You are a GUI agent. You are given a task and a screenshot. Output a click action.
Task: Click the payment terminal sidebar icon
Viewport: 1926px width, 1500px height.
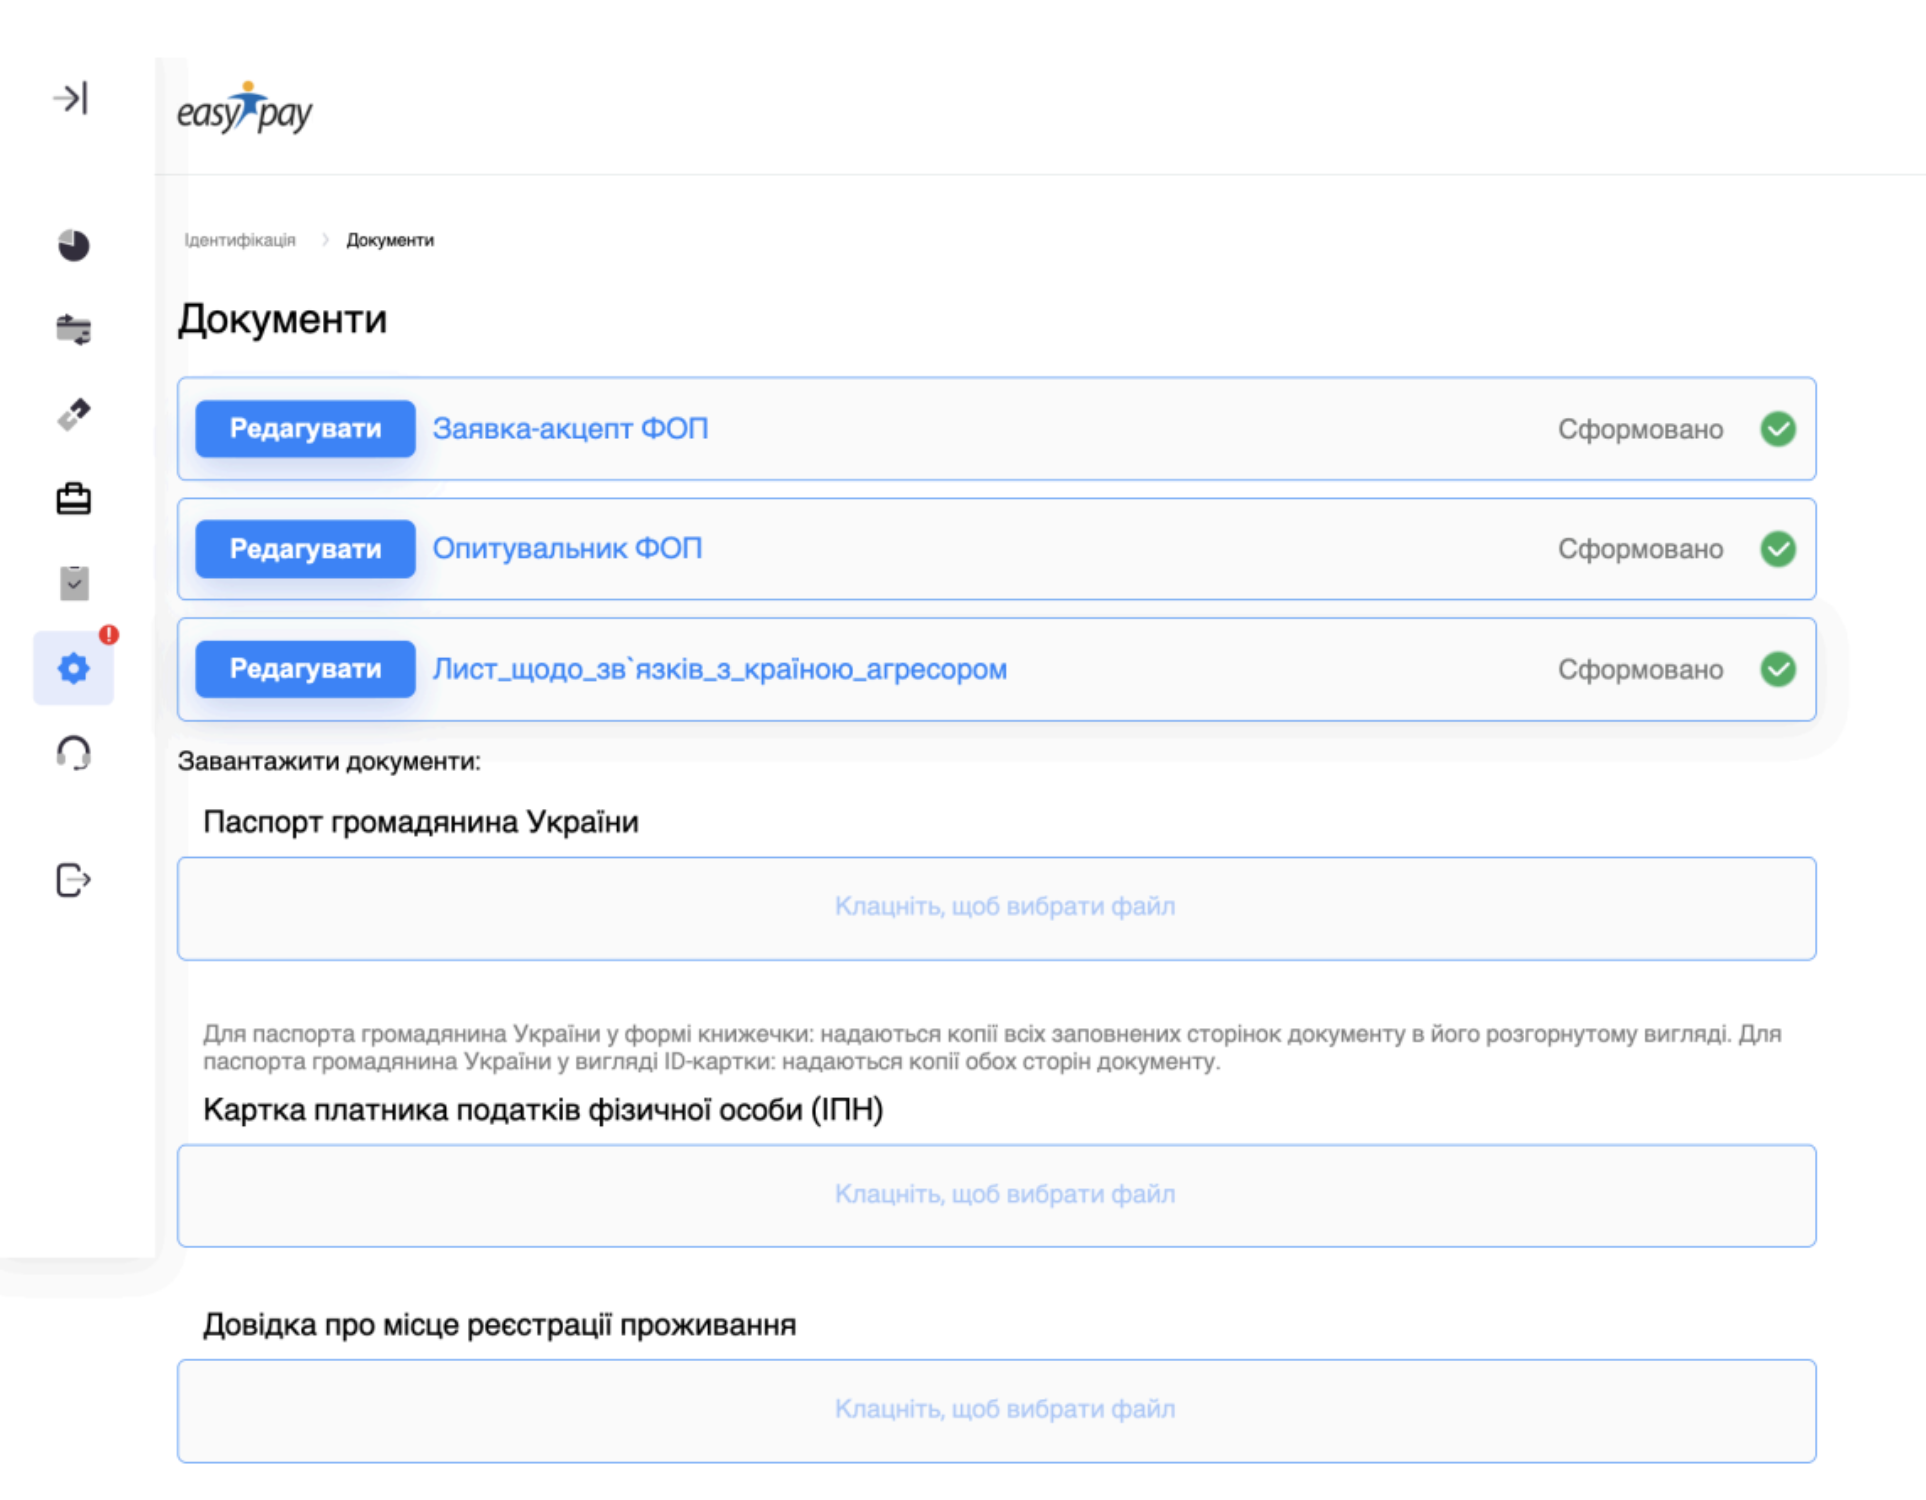pyautogui.click(x=73, y=414)
